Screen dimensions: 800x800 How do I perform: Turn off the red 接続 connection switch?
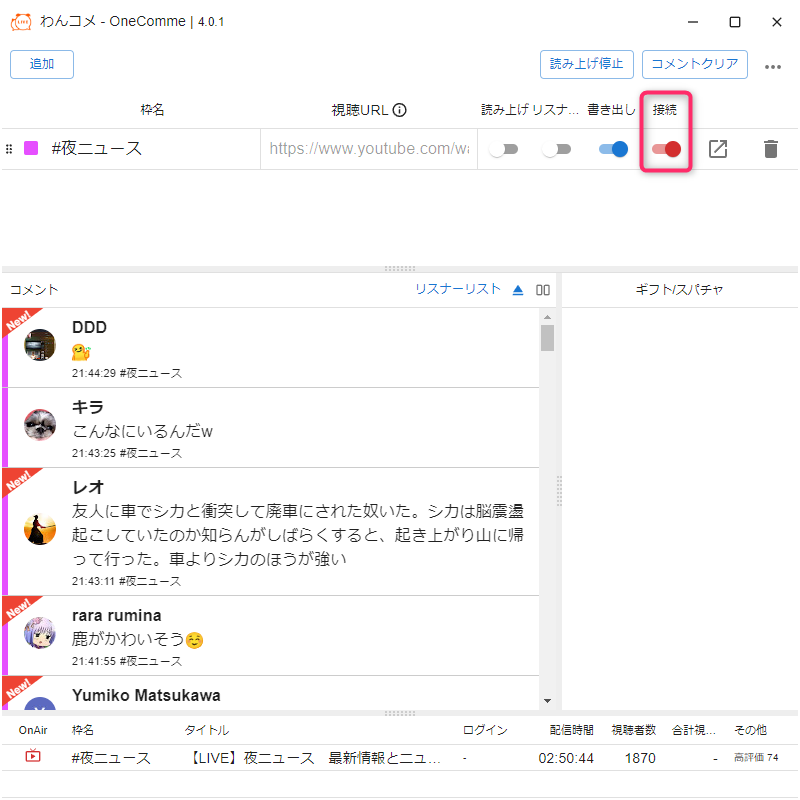click(x=666, y=149)
